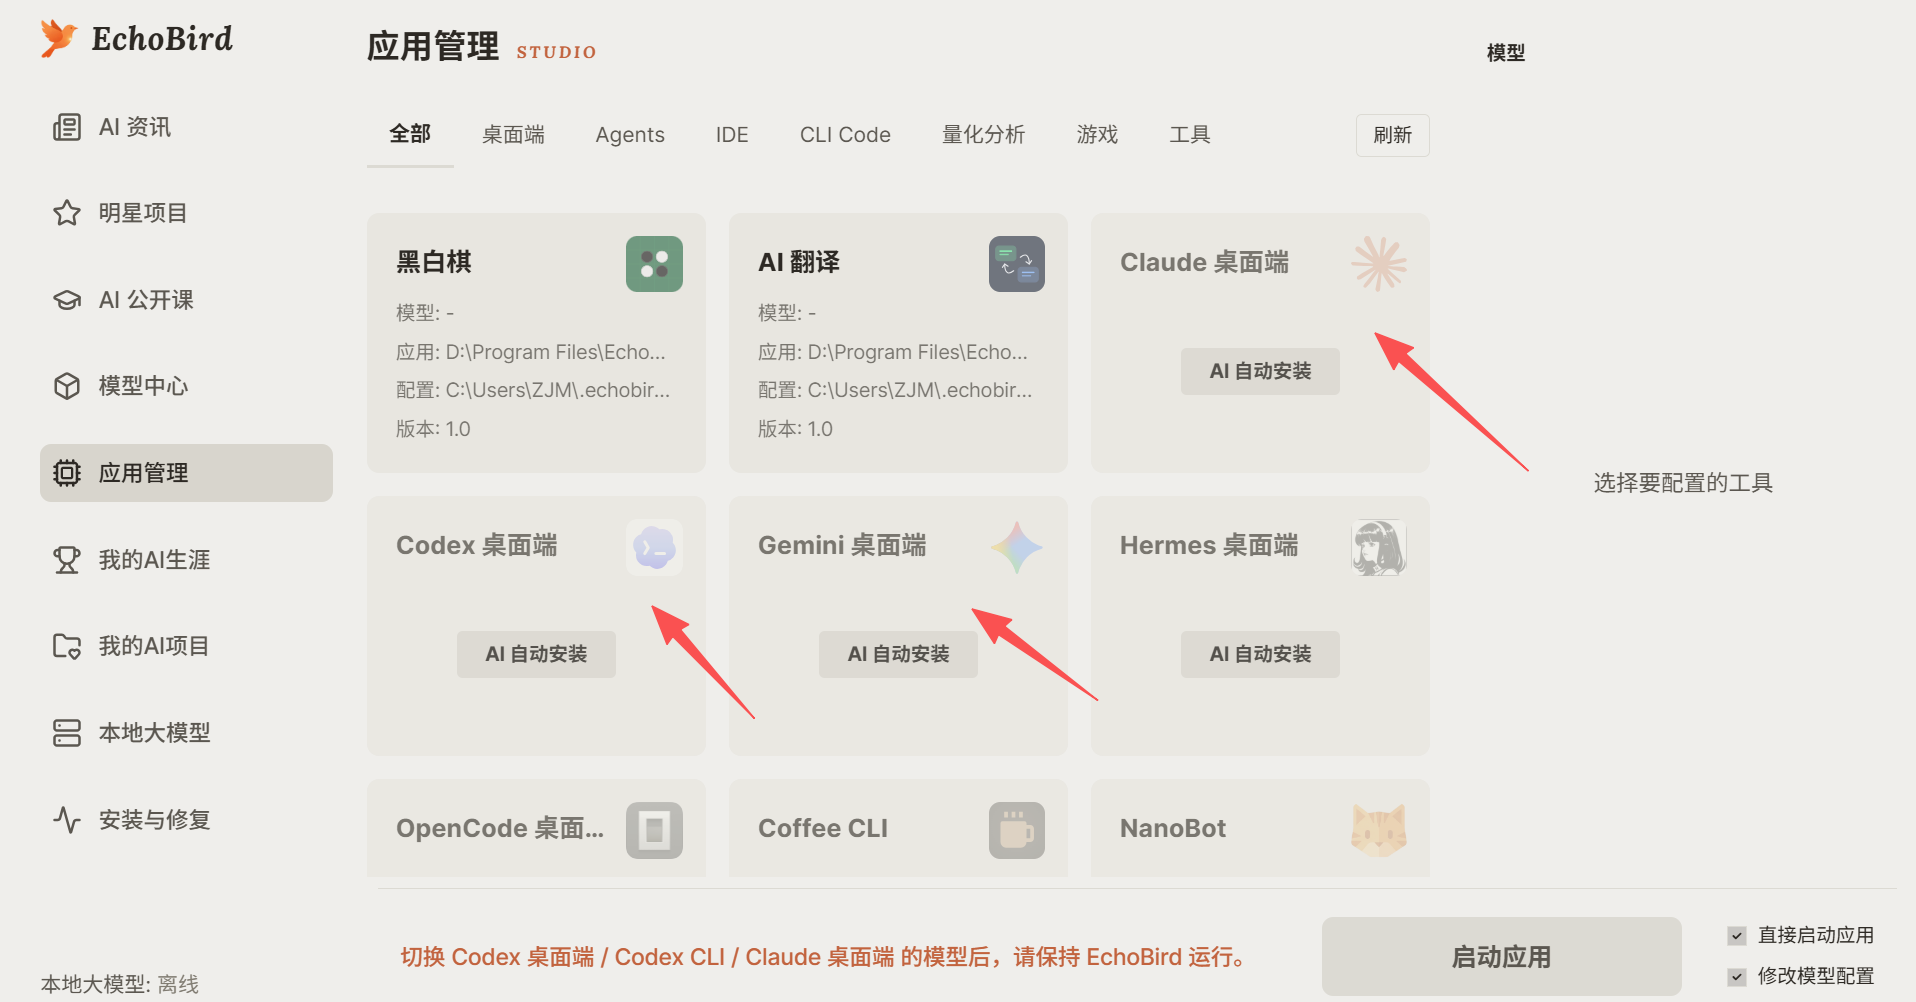Click the EchoBird brand name
Viewport: 1916px width, 1002px height.
(162, 38)
